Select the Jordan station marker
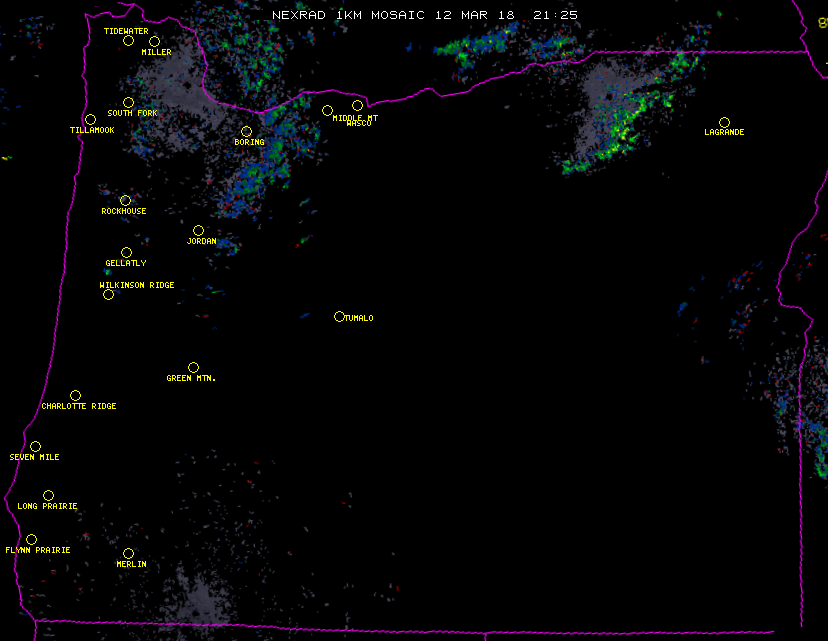828x641 pixels. click(x=198, y=230)
